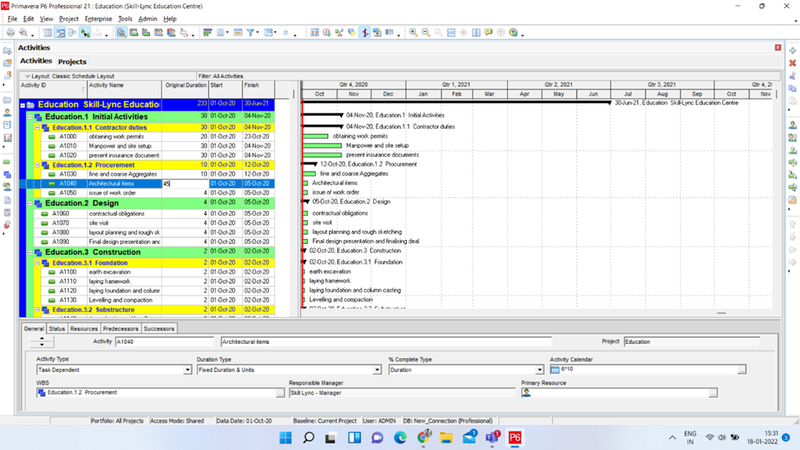The image size is (800, 450).
Task: Select activity row A1000 obtaining work permits
Action: (147, 137)
